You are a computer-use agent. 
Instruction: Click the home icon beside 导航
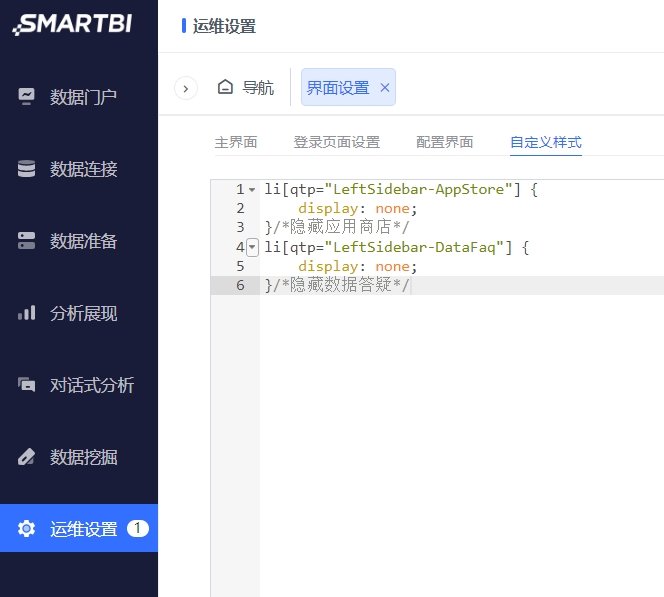225,87
